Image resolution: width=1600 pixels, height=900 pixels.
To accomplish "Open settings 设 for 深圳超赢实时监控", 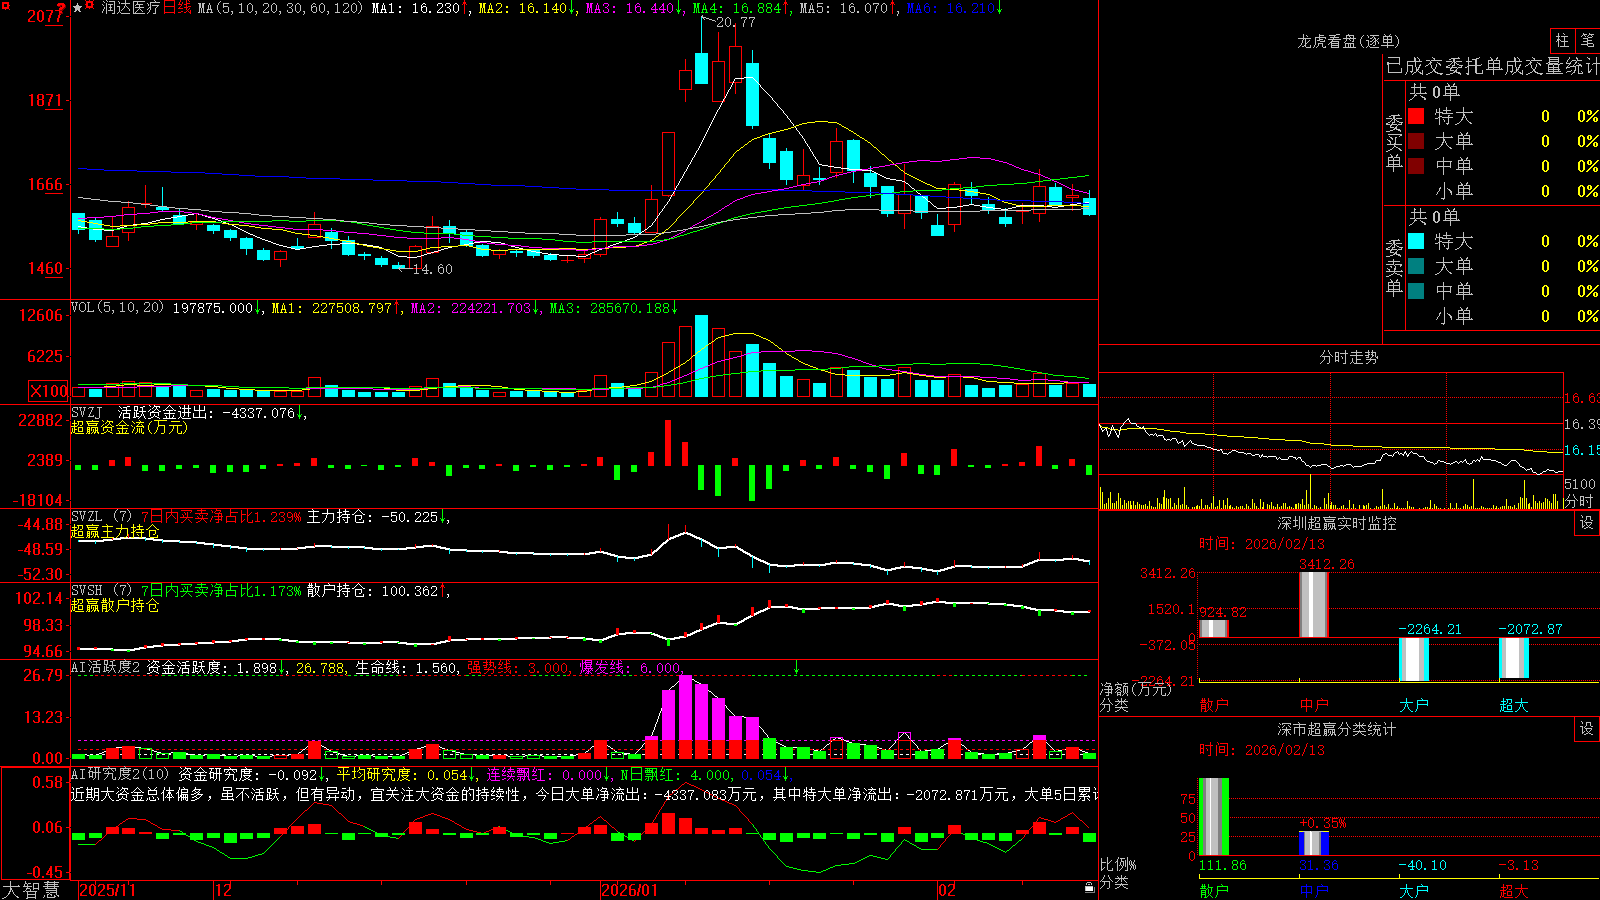I will pos(1587,523).
